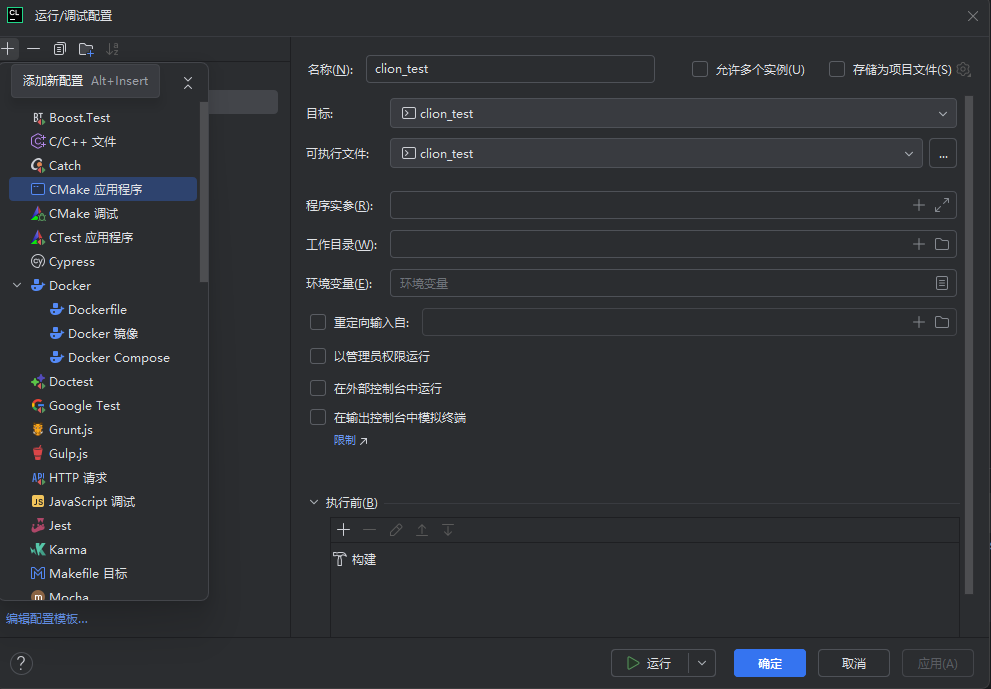Browse folder for 工作目录
991x689 pixels.
[x=942, y=244]
